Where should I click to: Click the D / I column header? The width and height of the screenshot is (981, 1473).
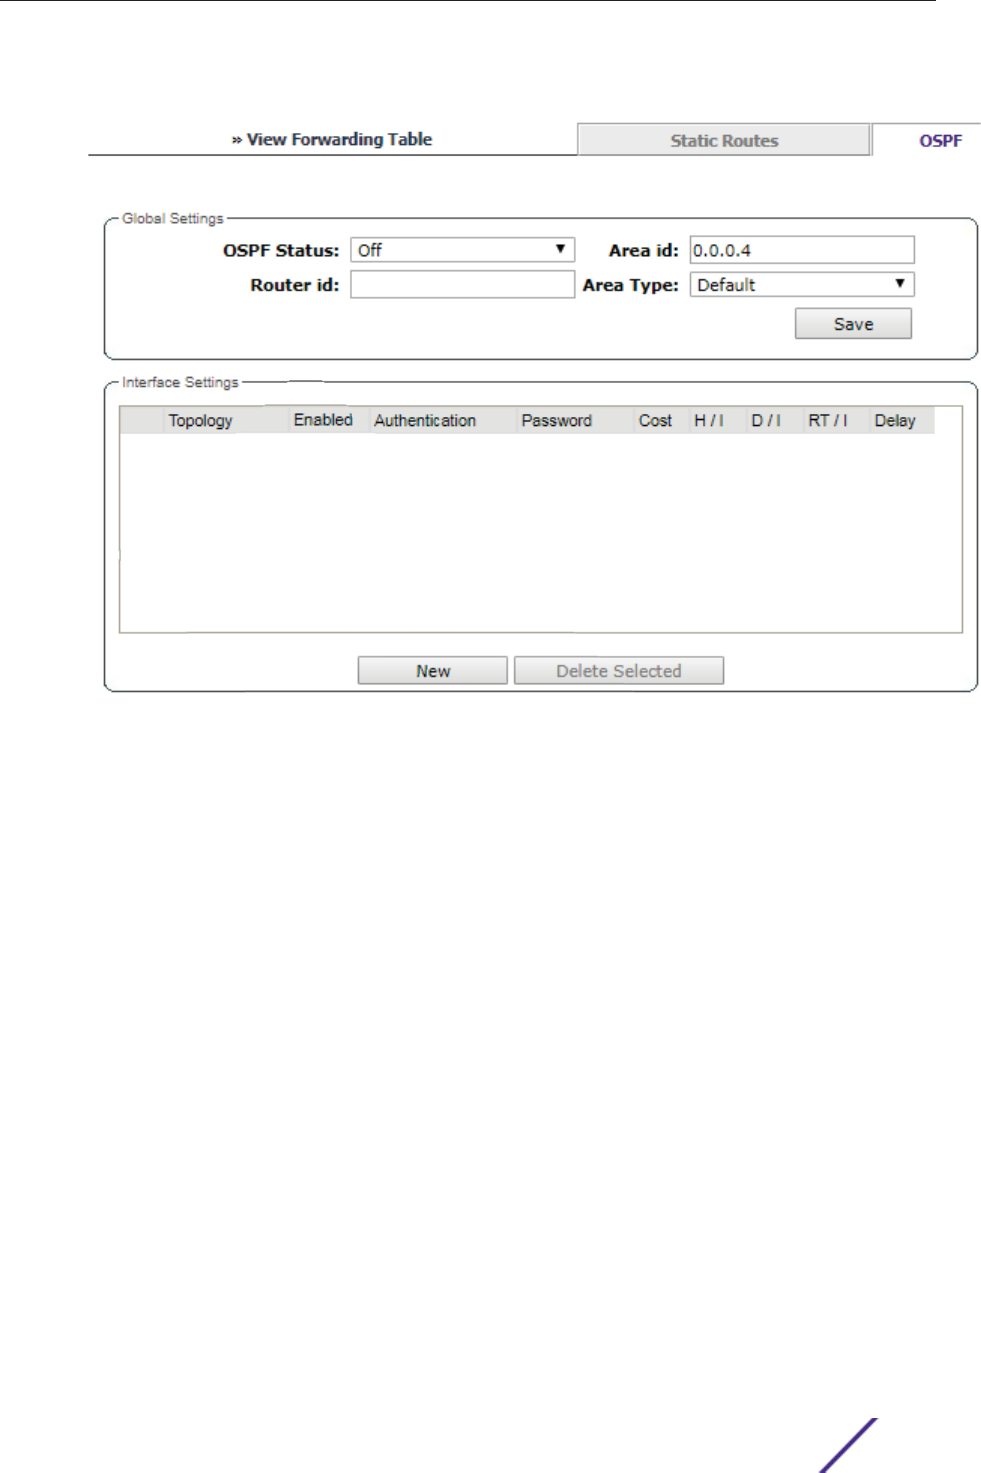(766, 420)
